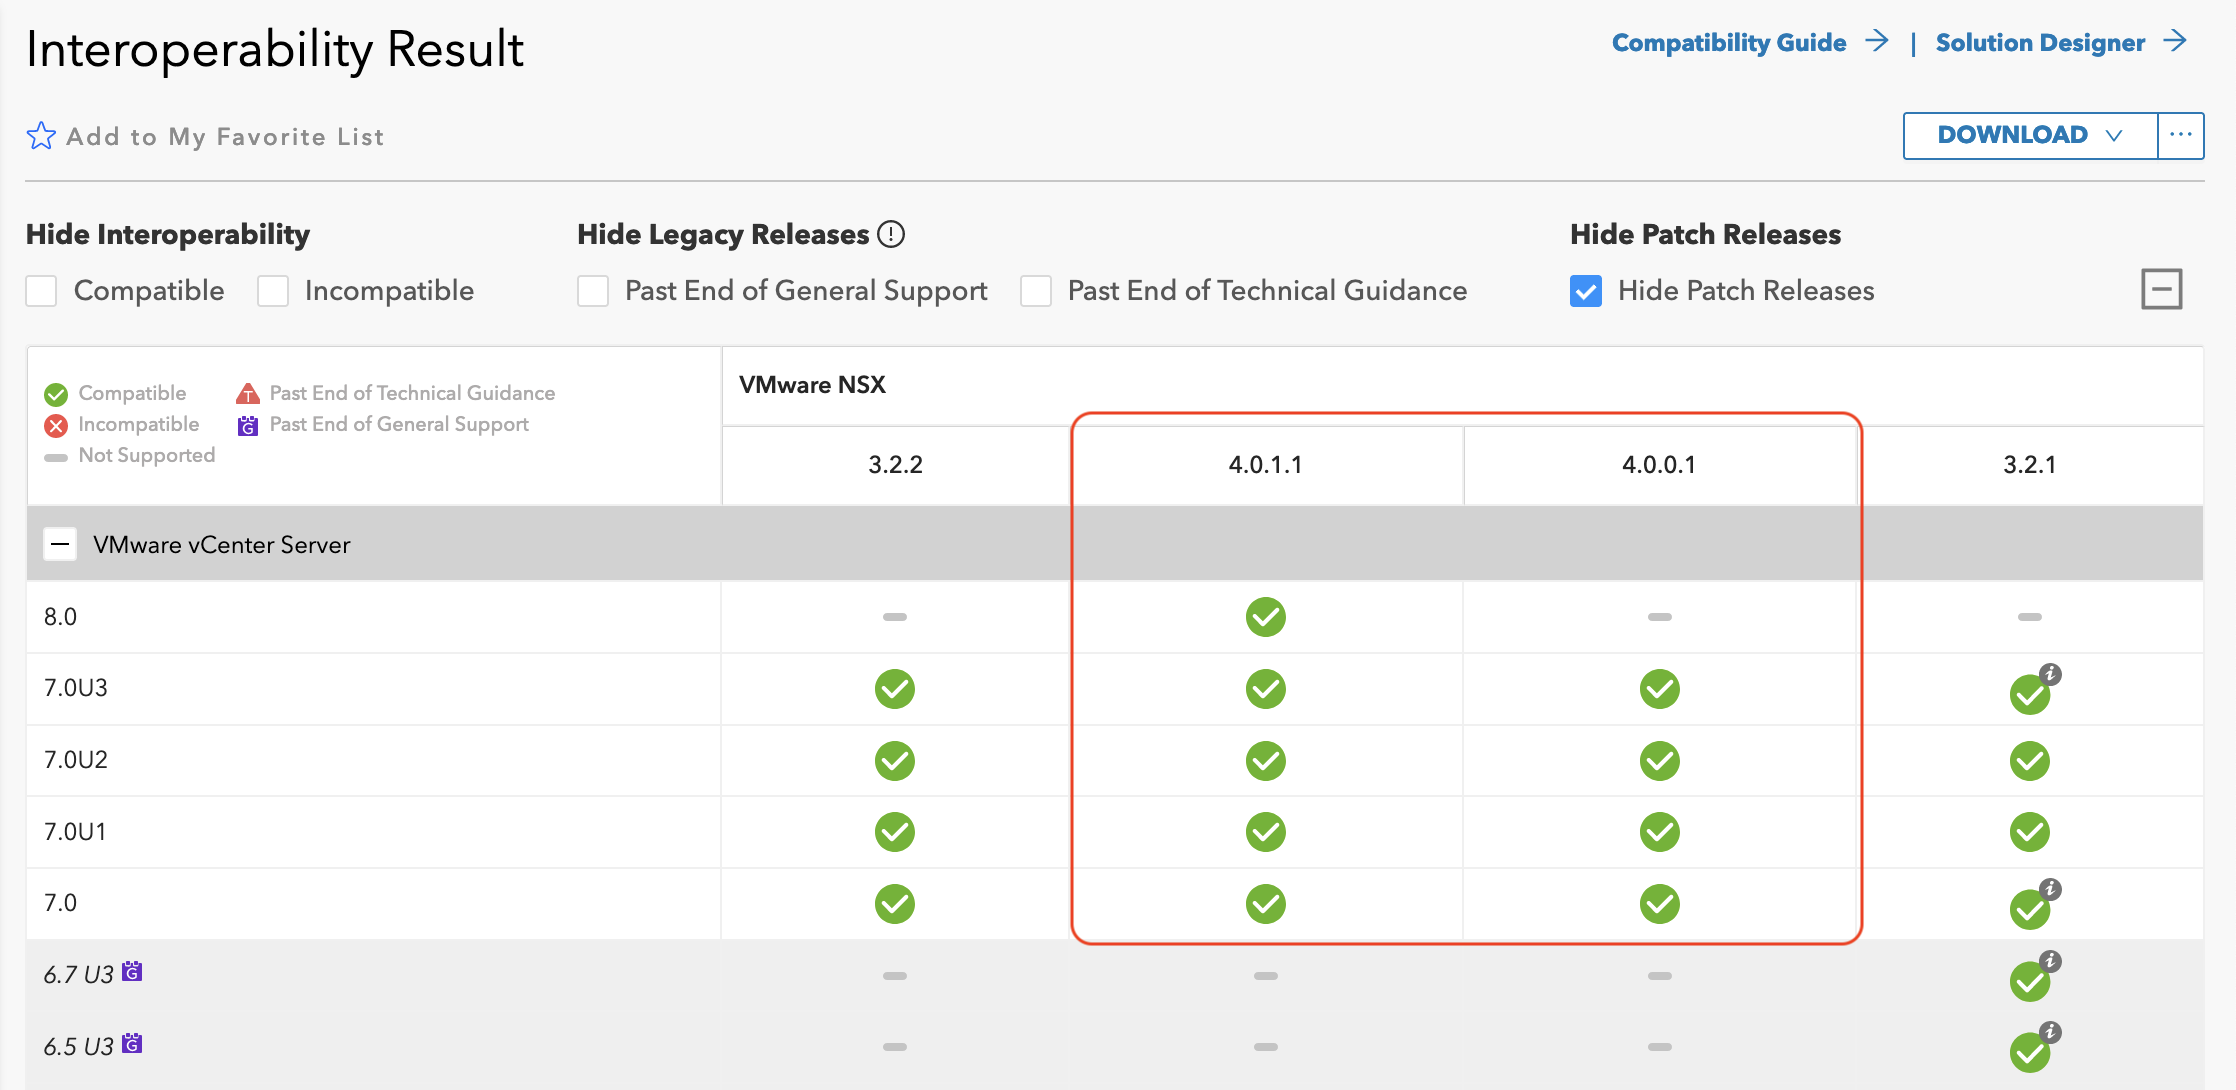The image size is (2236, 1090).
Task: Click compatible check for 7.0 and NSX 3.2.2
Action: pos(895,904)
